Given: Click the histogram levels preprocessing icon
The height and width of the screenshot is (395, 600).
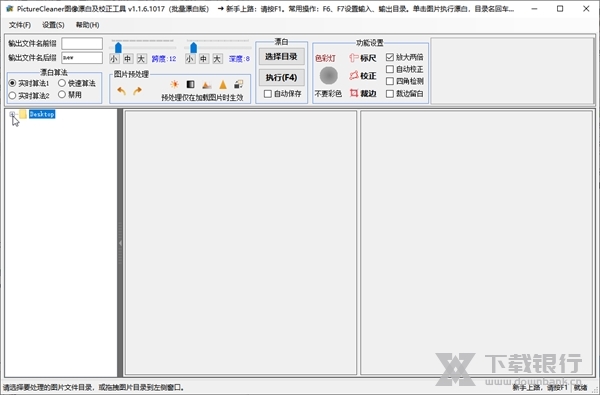Looking at the screenshot, I should (x=207, y=85).
